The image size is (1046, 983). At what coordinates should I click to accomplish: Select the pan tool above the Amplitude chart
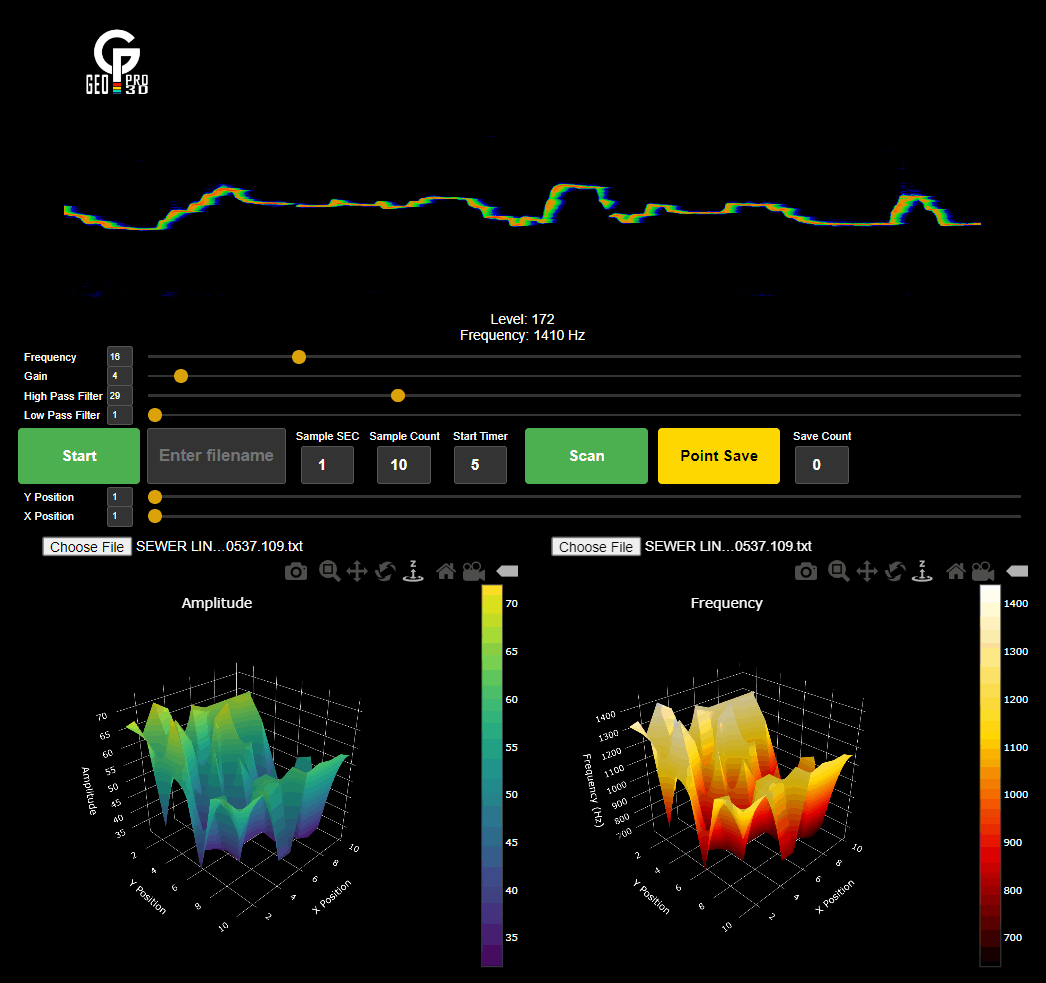[x=358, y=572]
